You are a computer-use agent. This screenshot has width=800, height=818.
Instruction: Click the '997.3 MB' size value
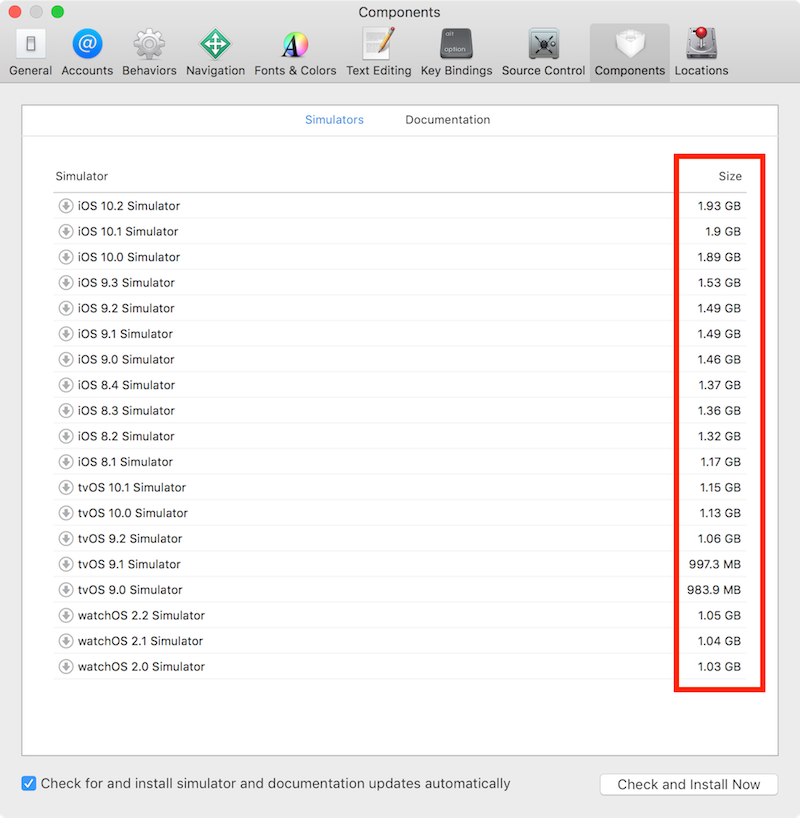(x=714, y=564)
